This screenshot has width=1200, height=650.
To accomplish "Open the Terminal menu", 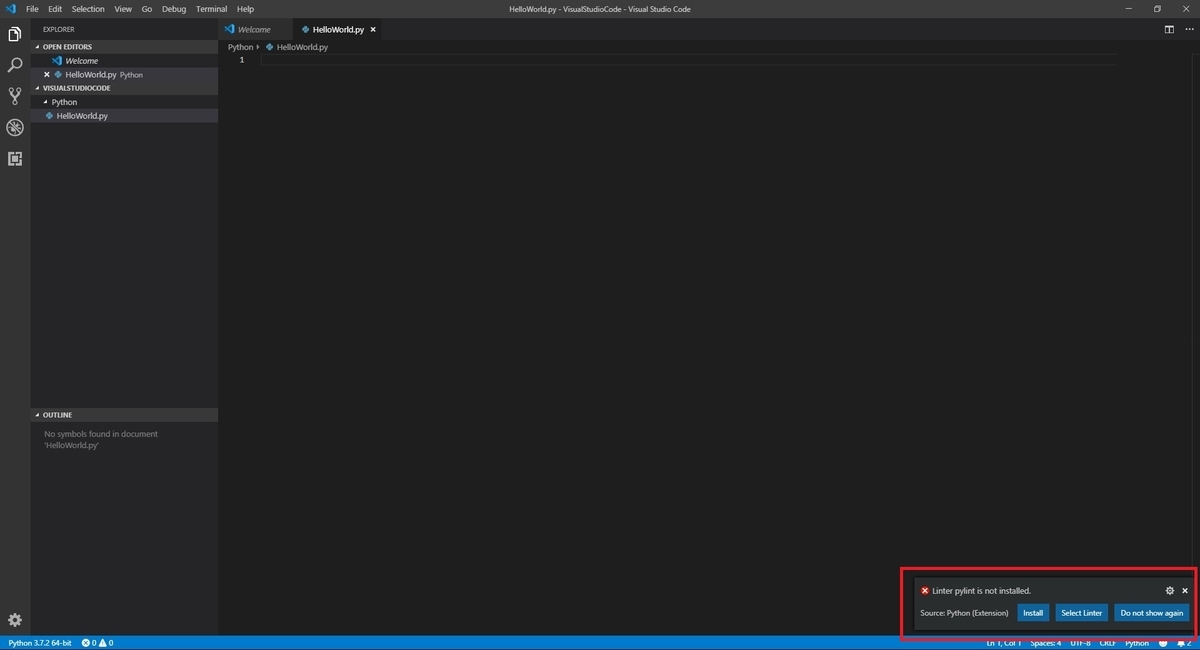I will pyautogui.click(x=211, y=9).
